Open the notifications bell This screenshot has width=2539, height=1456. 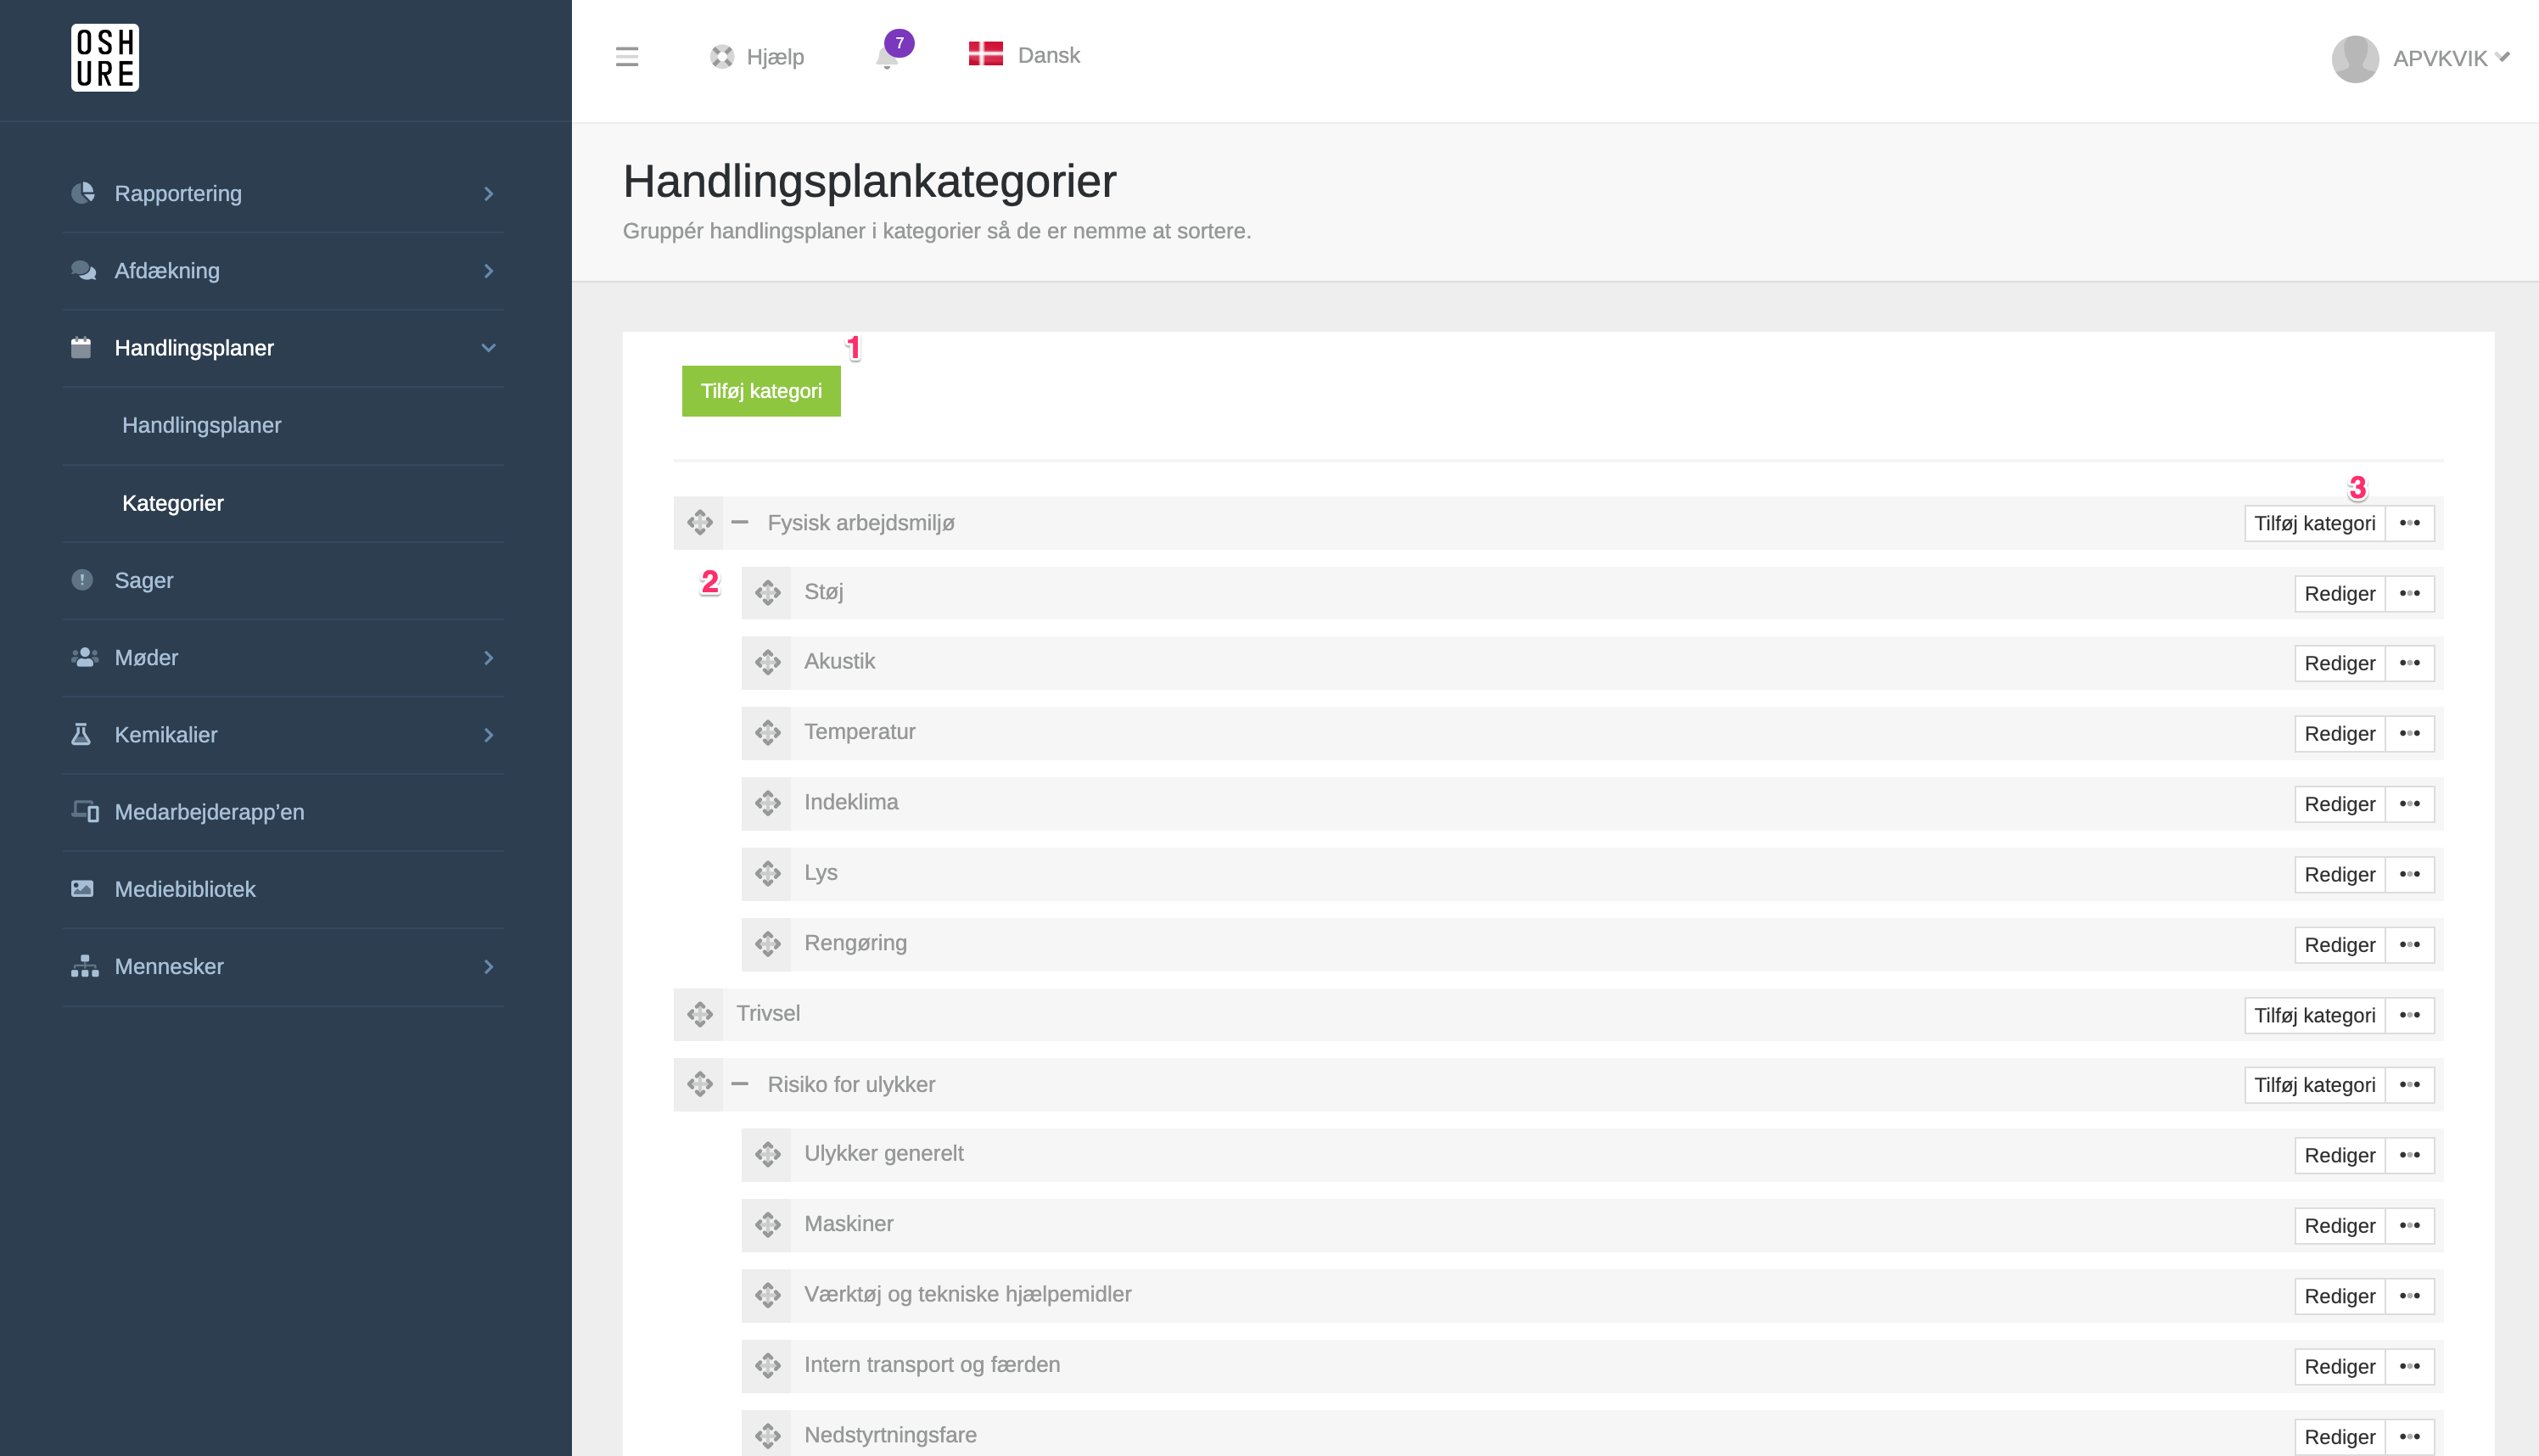pyautogui.click(x=887, y=57)
